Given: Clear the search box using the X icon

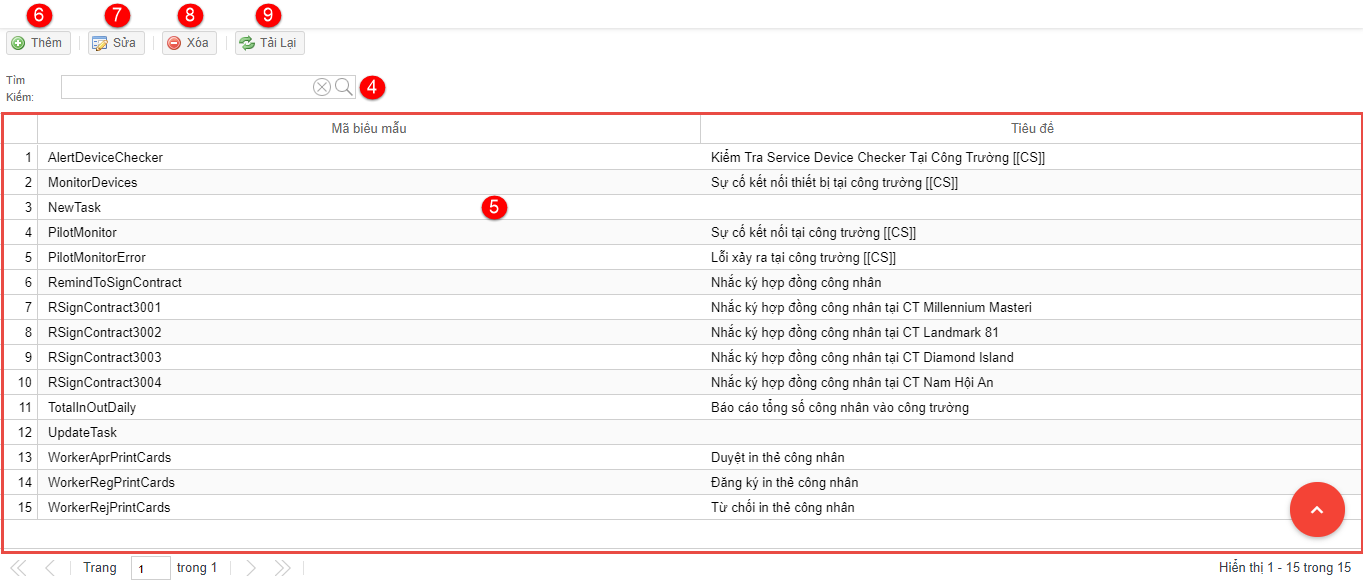Looking at the screenshot, I should (x=322, y=87).
